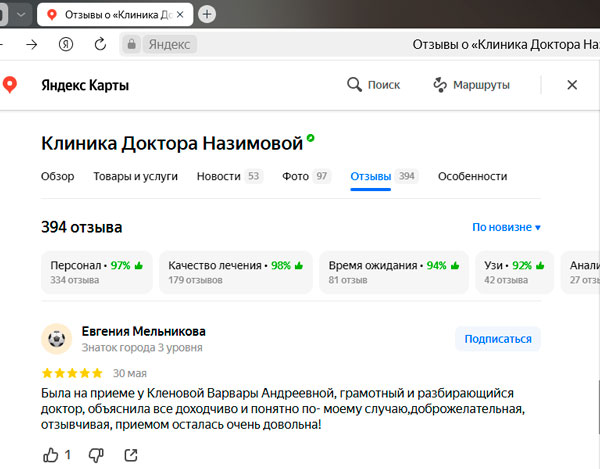Viewport: 600px width, 469px height.
Task: Click the thumbs-down dislike icon
Action: click(x=96, y=455)
